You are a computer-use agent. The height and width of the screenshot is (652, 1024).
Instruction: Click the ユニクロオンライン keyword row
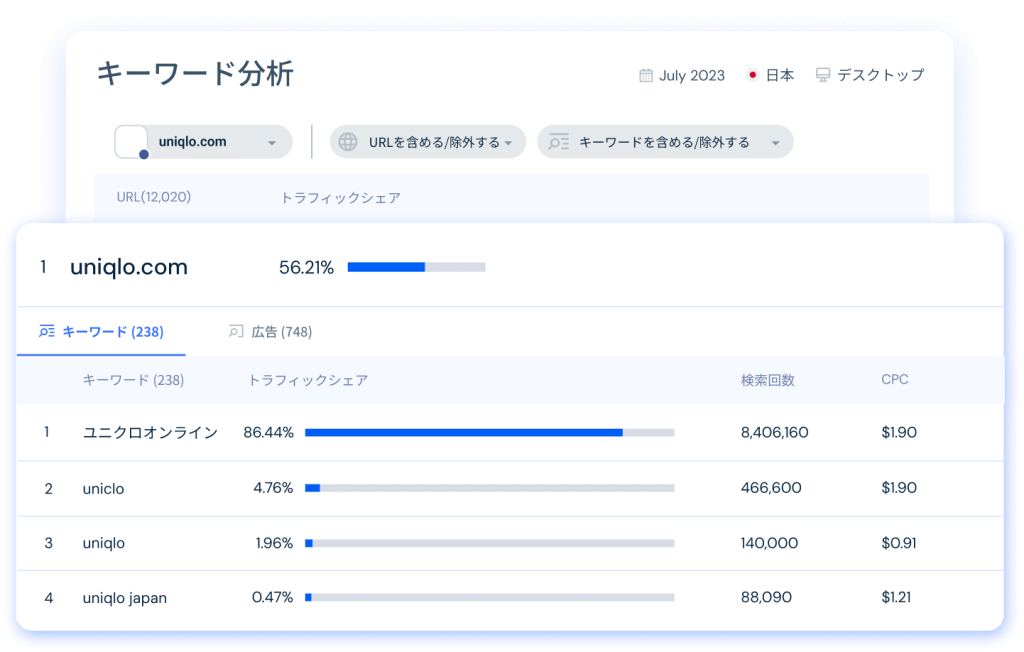[x=150, y=432]
